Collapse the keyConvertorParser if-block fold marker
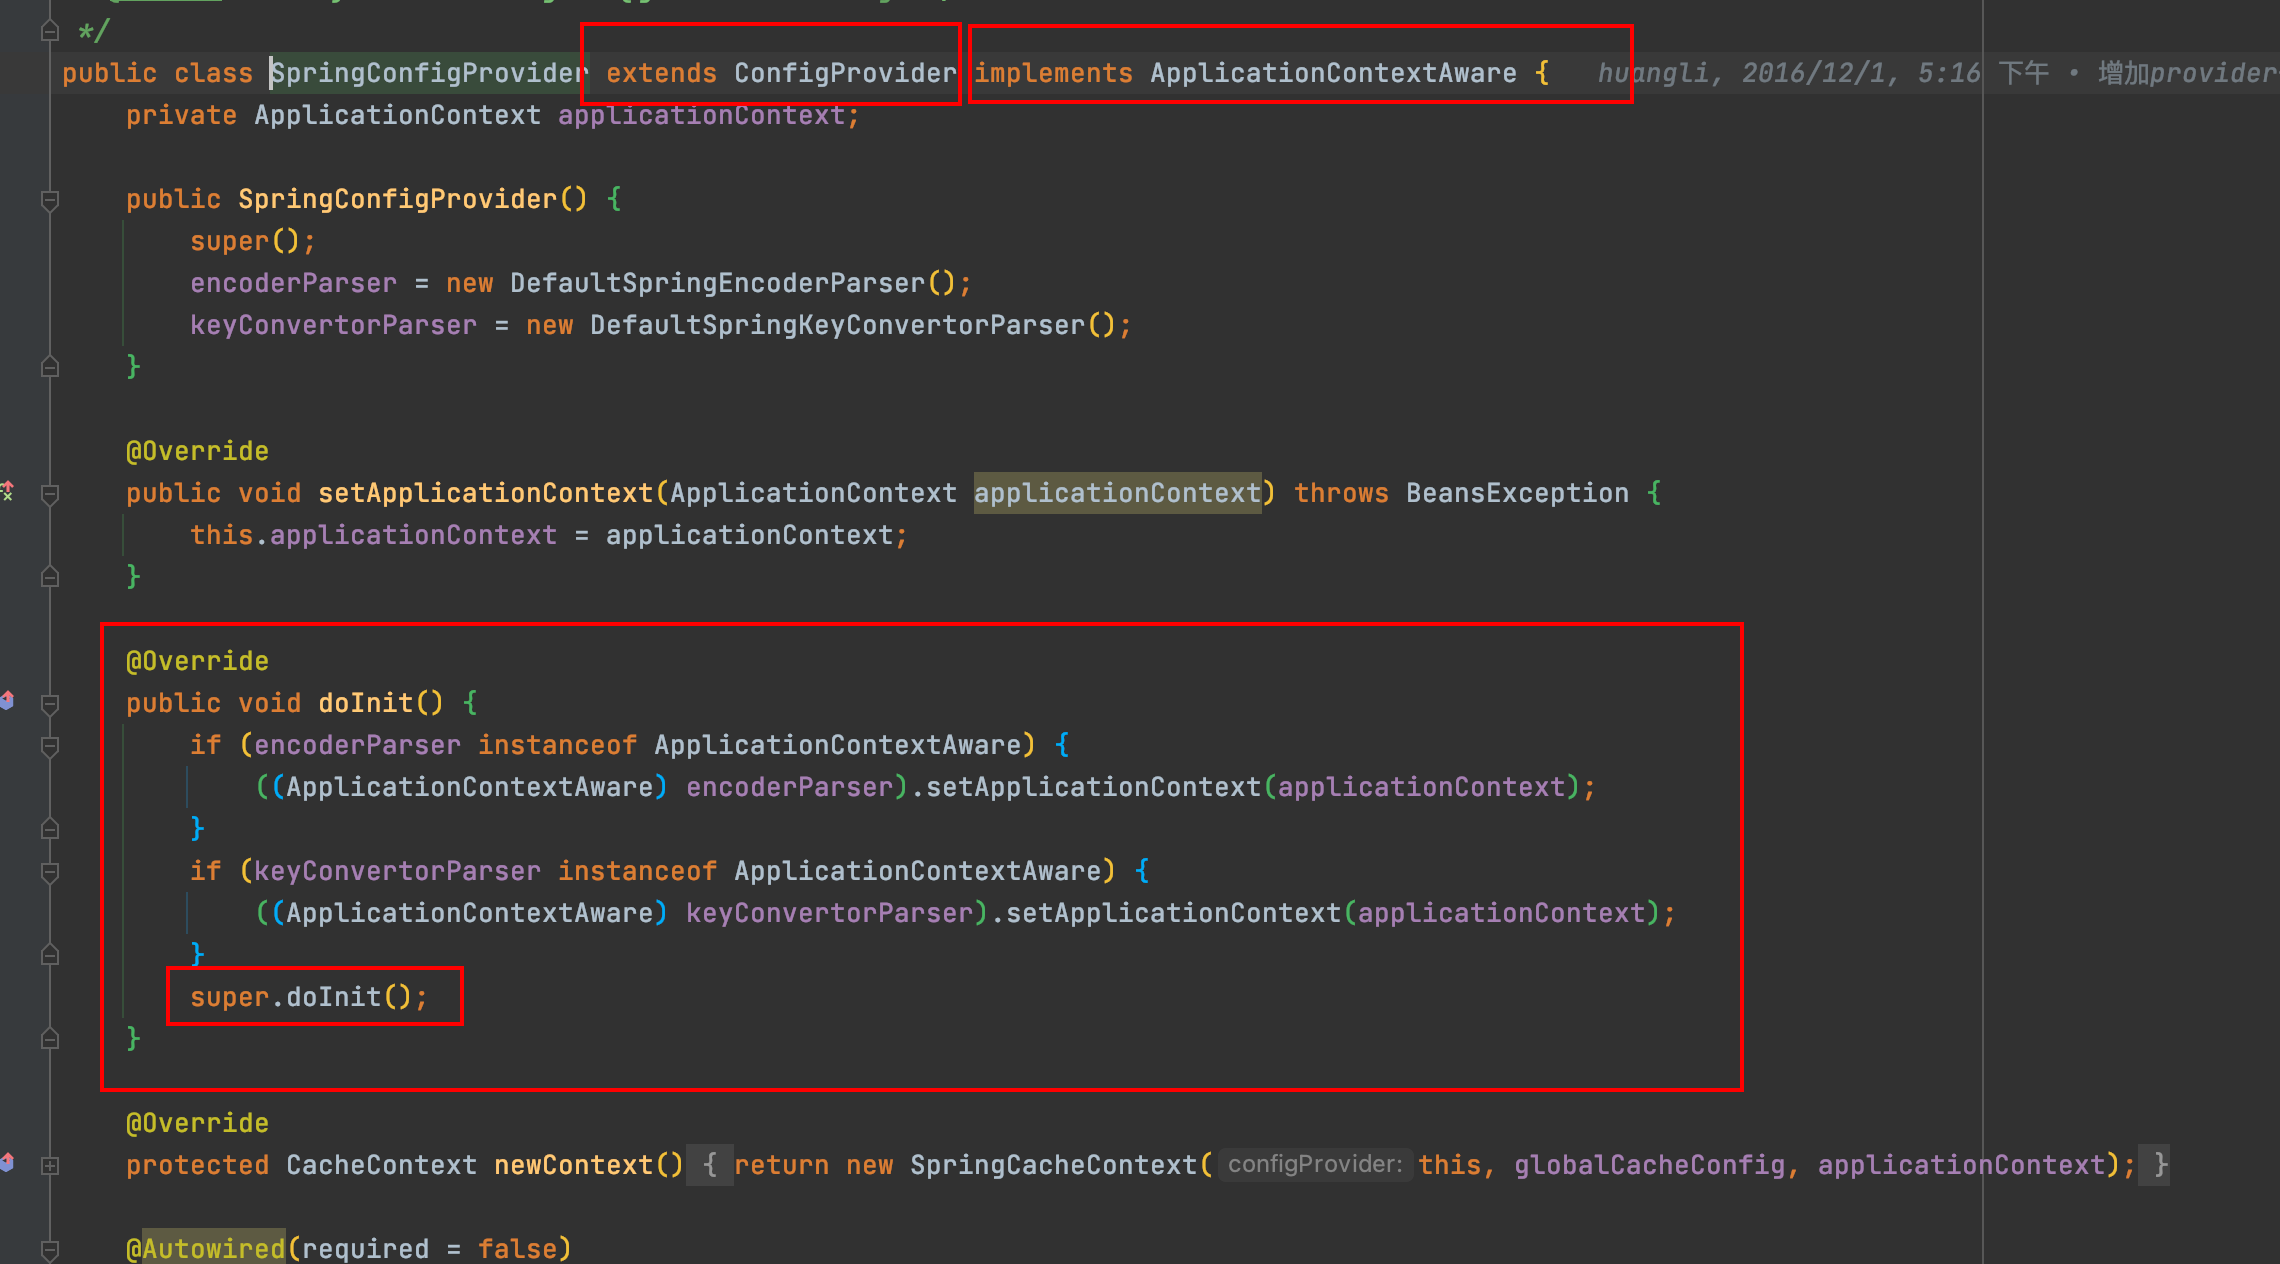This screenshot has height=1264, width=2280. (50, 872)
